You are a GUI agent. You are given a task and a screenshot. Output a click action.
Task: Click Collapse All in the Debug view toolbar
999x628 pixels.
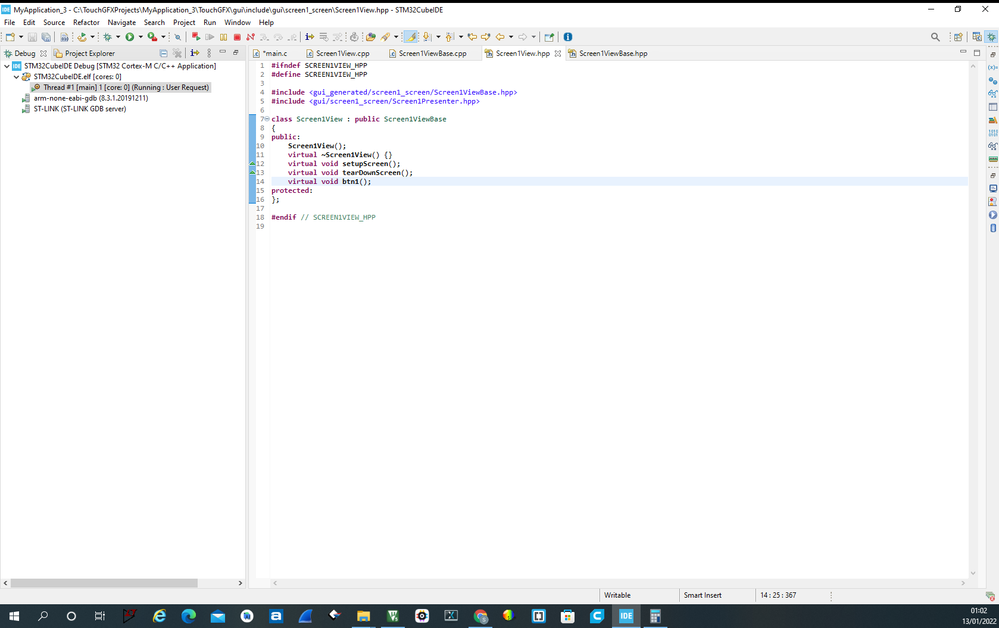coord(163,54)
